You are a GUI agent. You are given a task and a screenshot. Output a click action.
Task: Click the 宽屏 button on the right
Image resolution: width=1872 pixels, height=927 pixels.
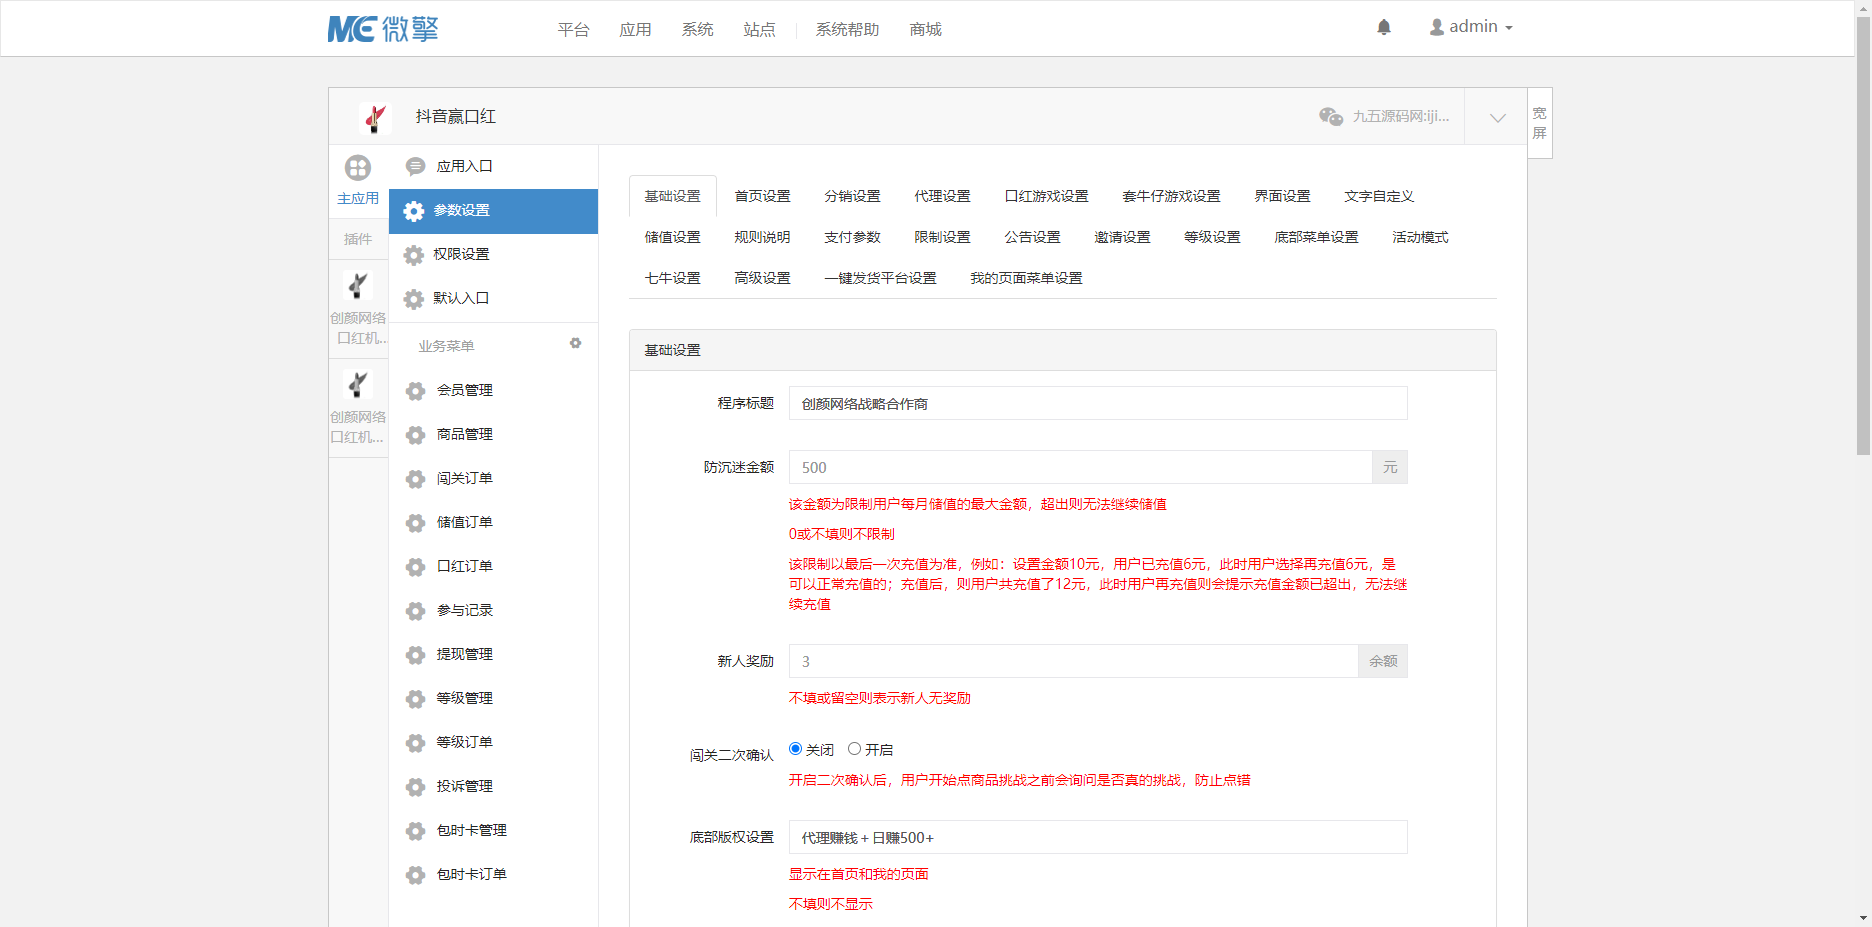pos(1539,122)
